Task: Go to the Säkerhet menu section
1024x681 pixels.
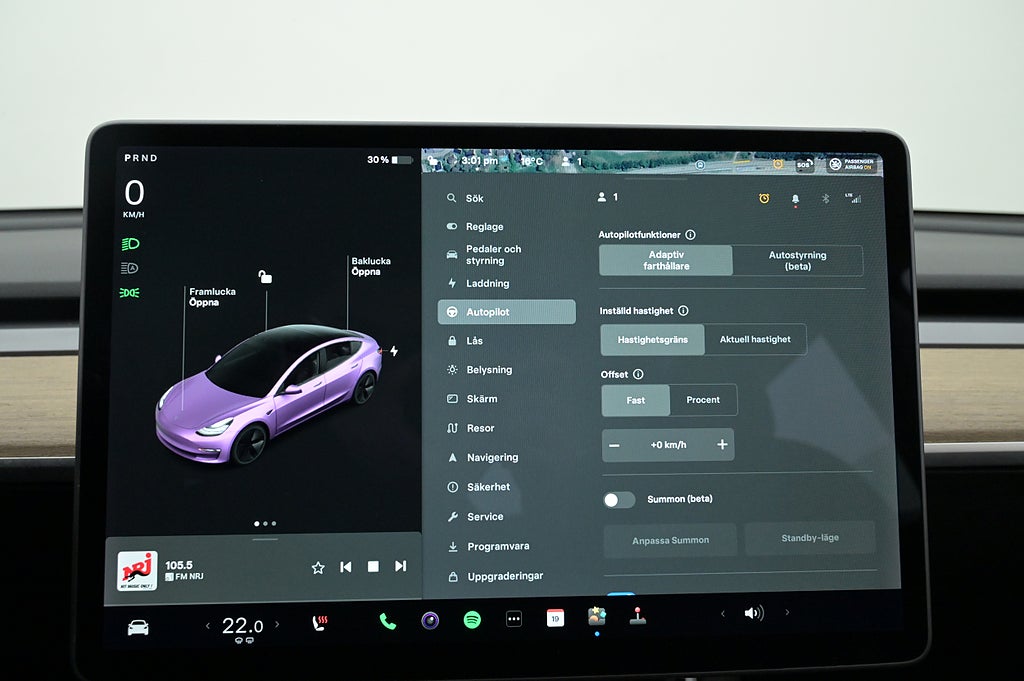Action: tap(488, 487)
